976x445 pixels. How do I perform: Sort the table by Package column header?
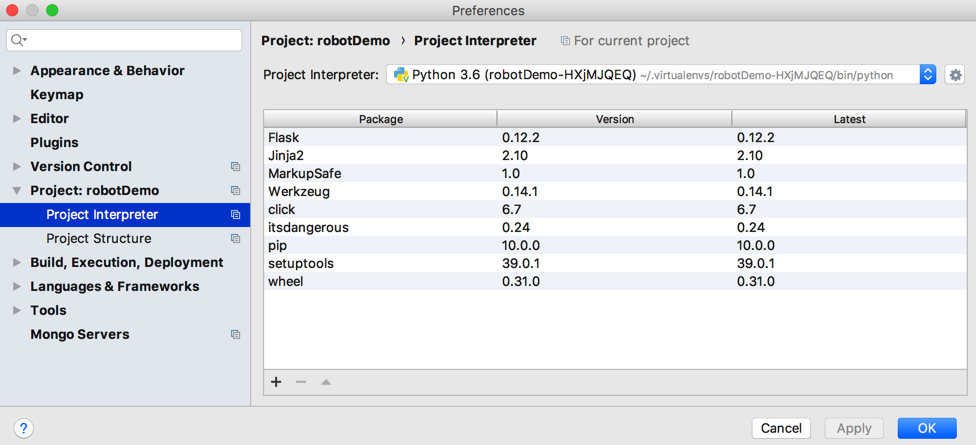(x=380, y=119)
